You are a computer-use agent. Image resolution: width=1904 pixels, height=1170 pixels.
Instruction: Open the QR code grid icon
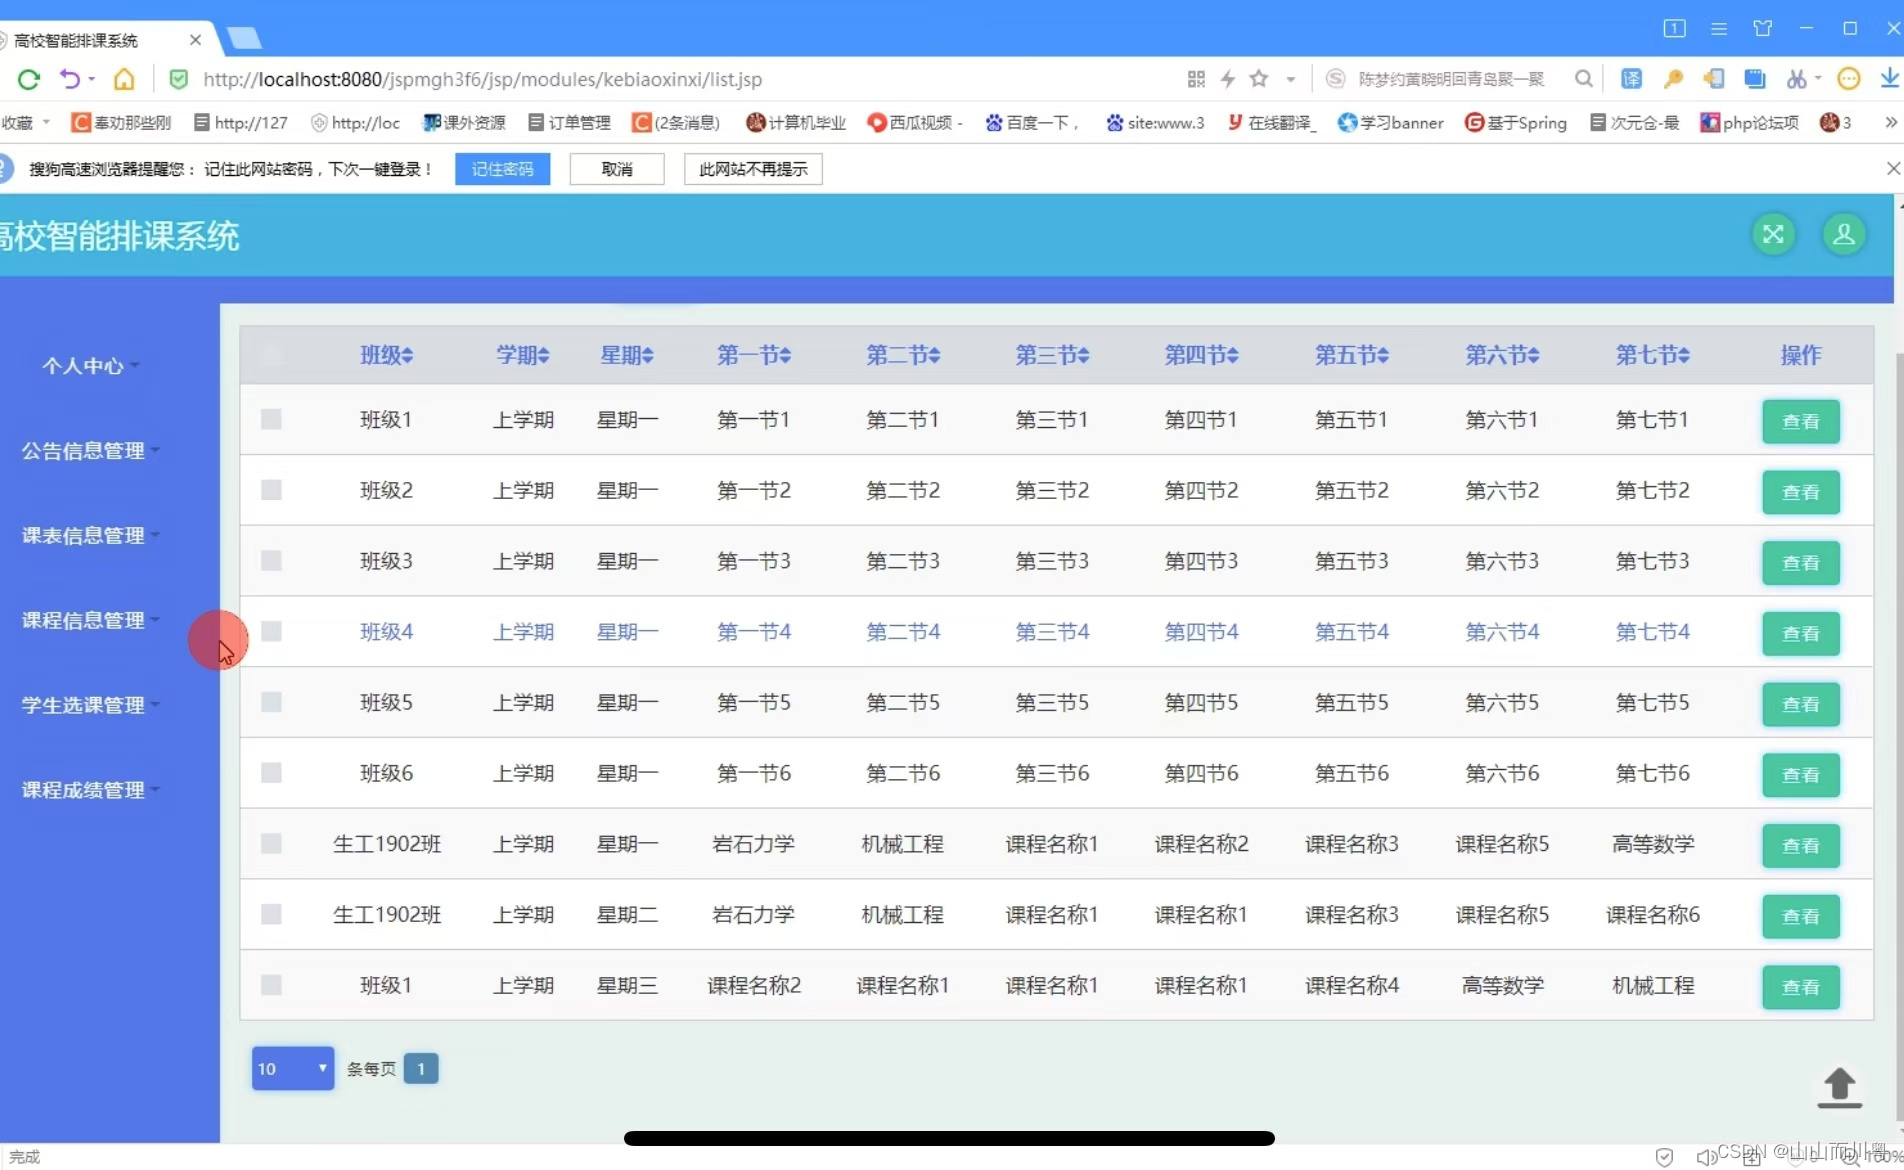pos(1196,79)
